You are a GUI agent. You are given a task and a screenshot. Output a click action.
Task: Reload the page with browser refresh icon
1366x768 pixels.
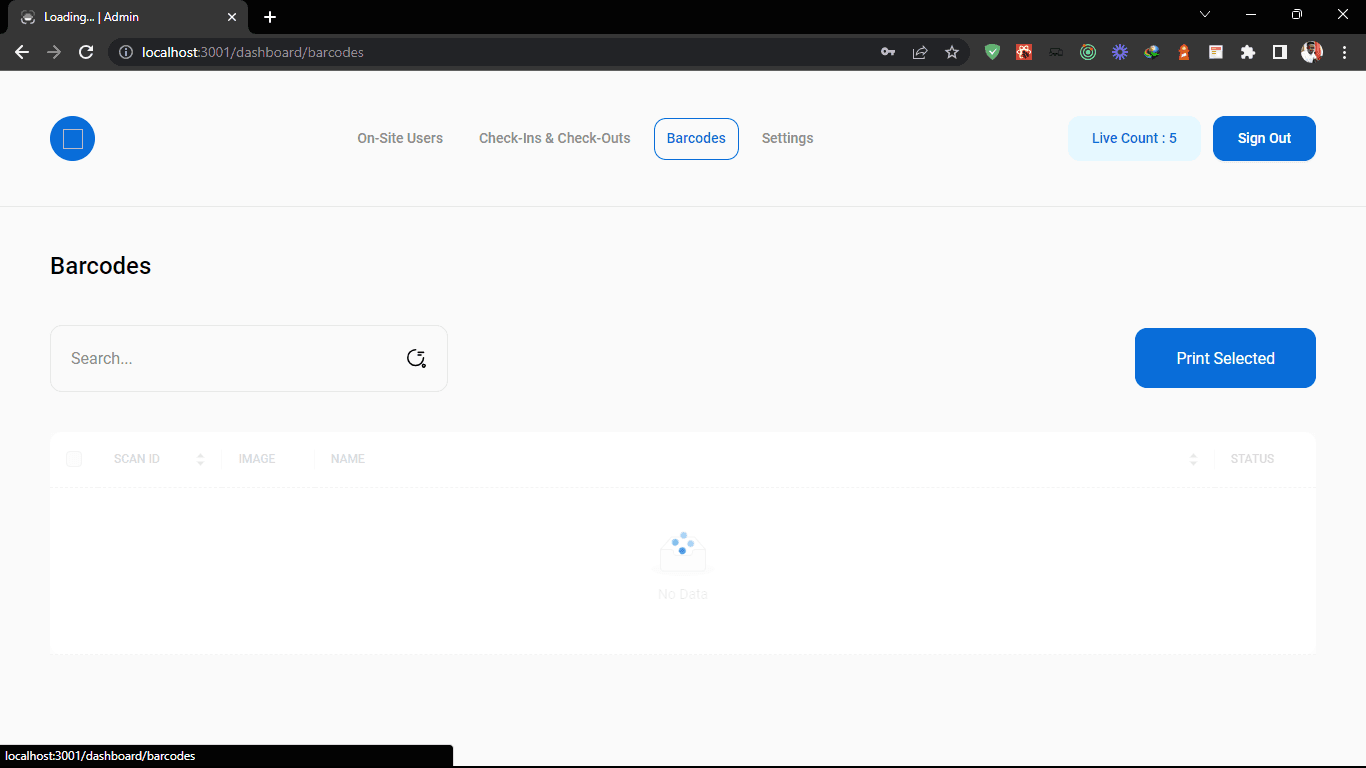(86, 52)
